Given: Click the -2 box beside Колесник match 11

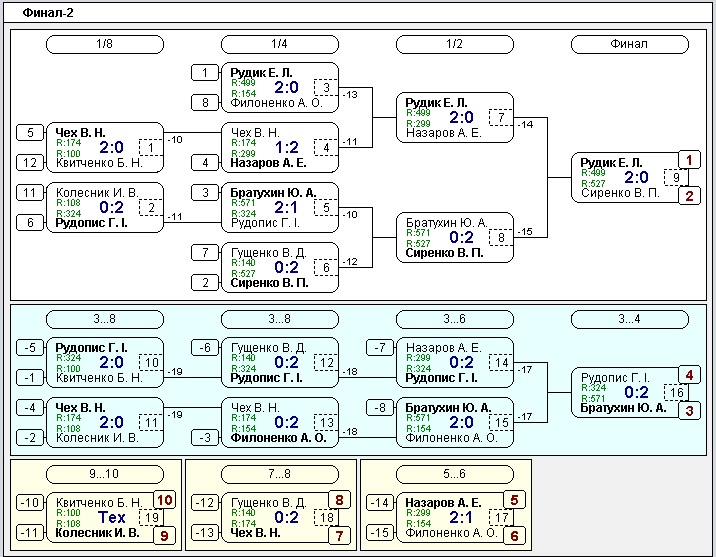Looking at the screenshot, I should click(x=30, y=438).
